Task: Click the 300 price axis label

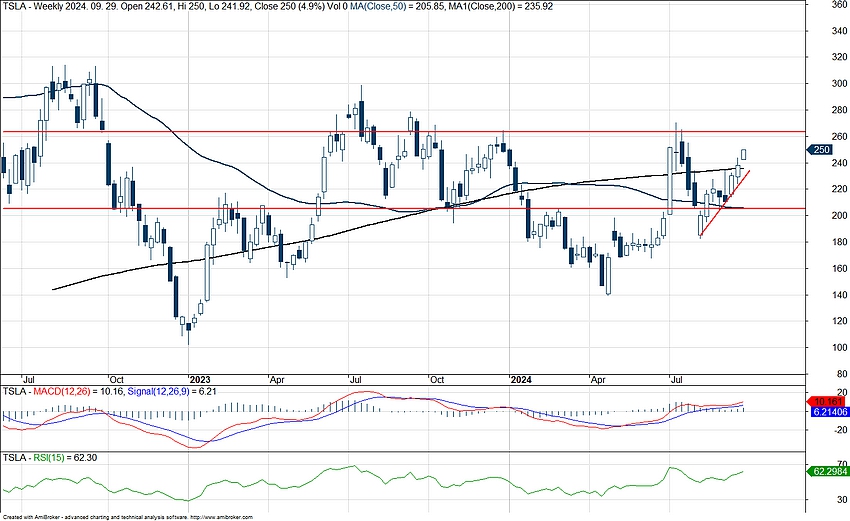Action: (839, 83)
